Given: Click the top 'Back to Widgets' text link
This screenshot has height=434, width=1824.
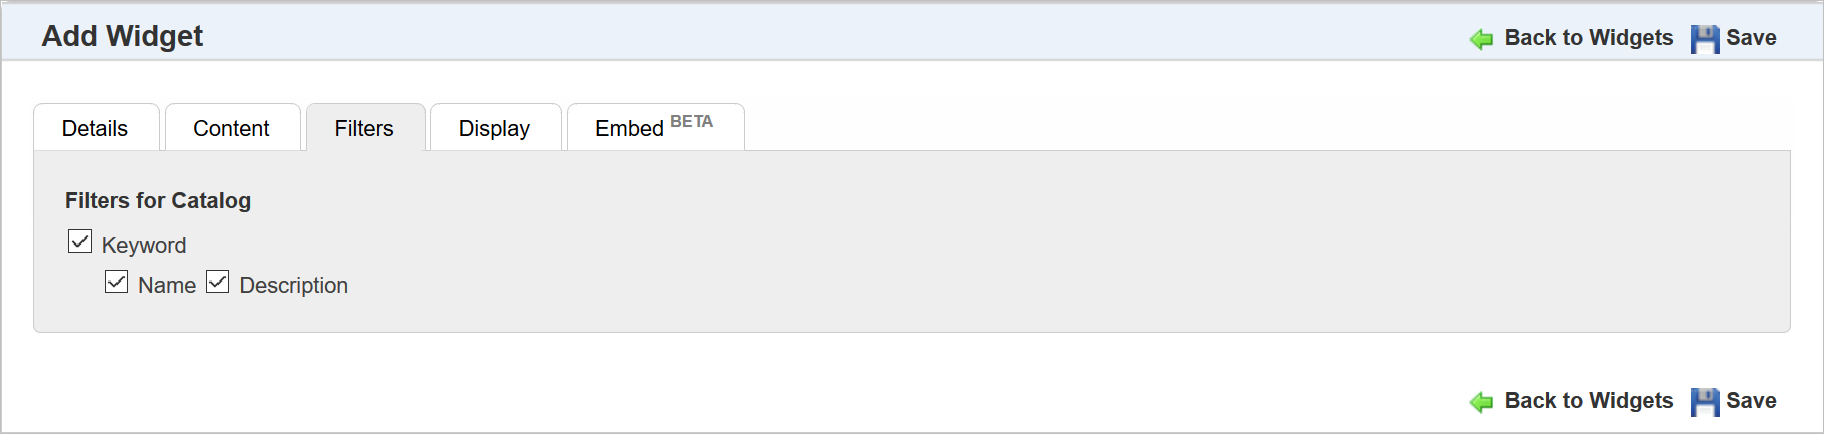Looking at the screenshot, I should (x=1588, y=38).
